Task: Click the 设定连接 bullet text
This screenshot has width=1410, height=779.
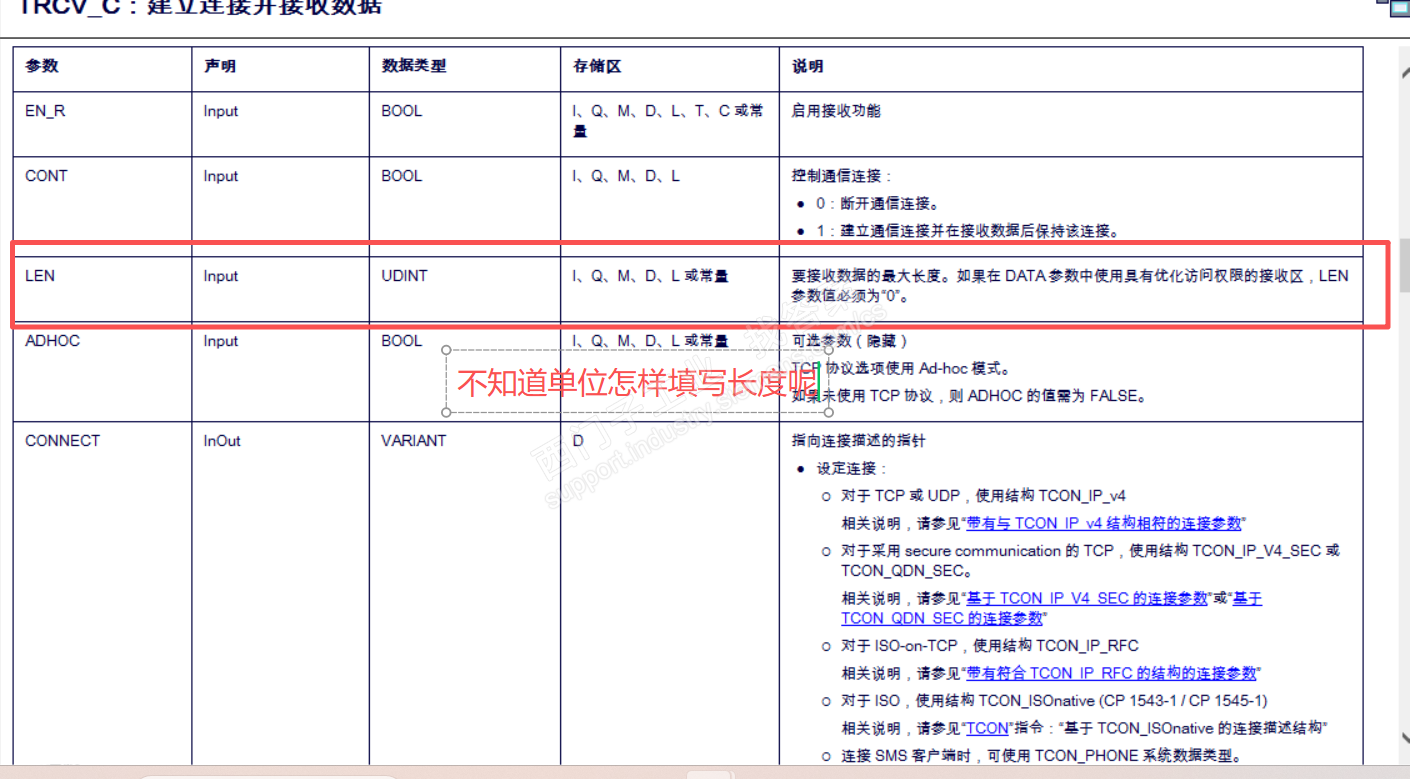Action: click(x=853, y=468)
